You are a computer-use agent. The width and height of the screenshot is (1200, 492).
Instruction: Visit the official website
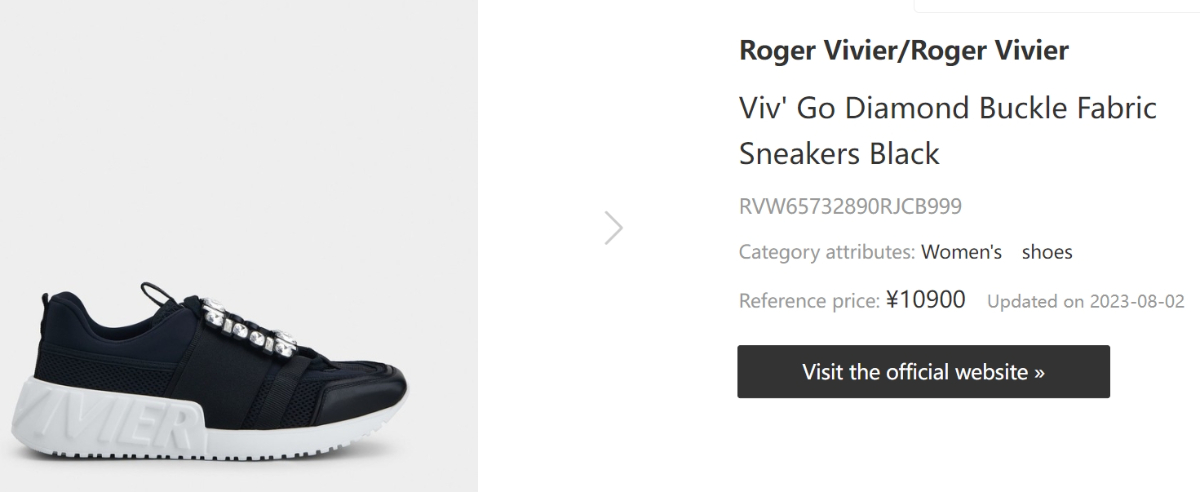923,372
